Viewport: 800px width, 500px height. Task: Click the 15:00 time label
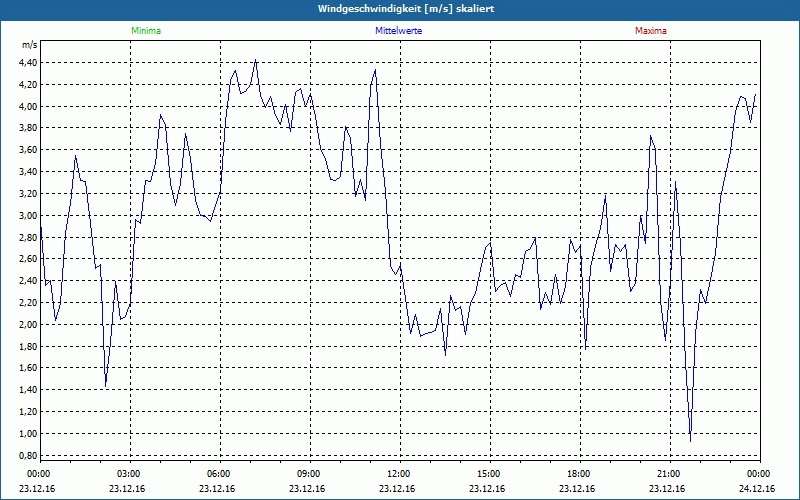pos(490,474)
